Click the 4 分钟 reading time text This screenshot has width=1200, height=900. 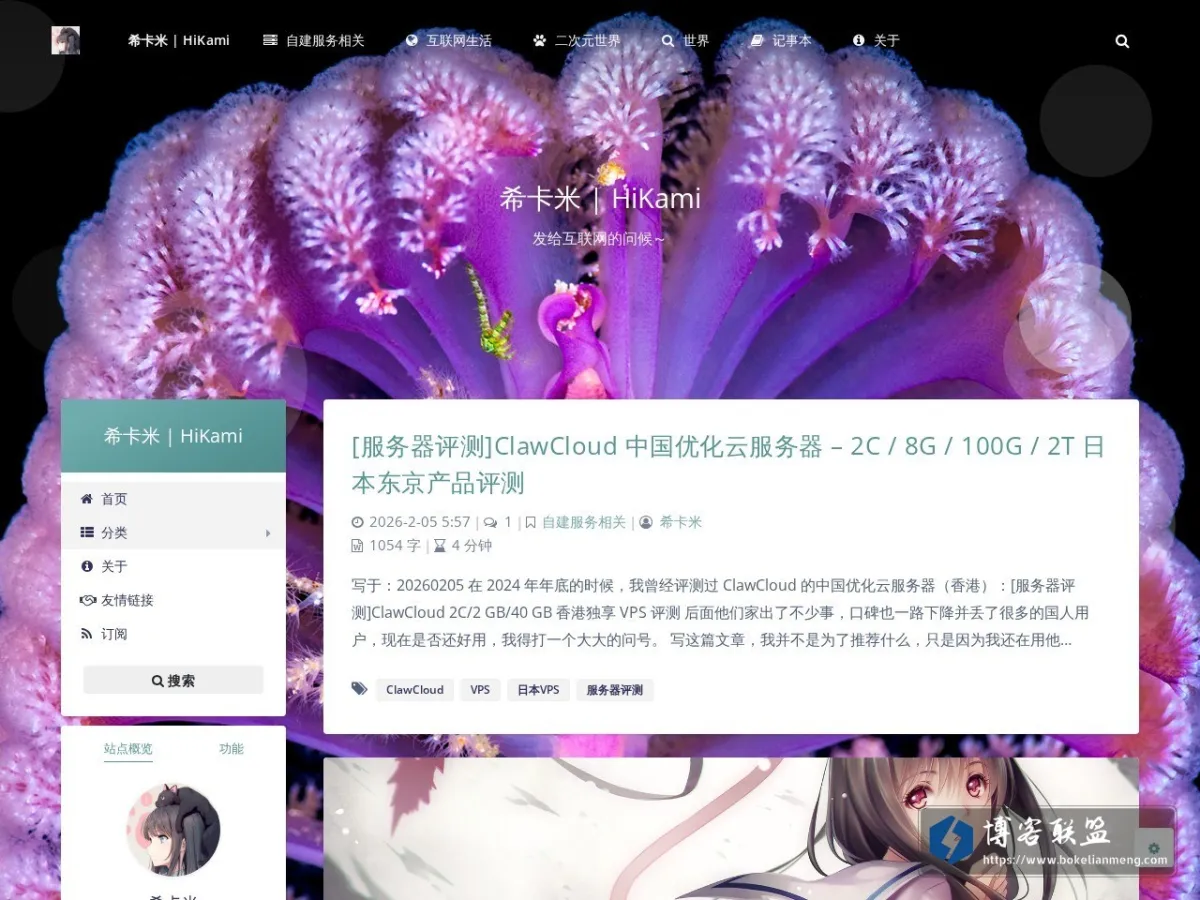pos(472,546)
